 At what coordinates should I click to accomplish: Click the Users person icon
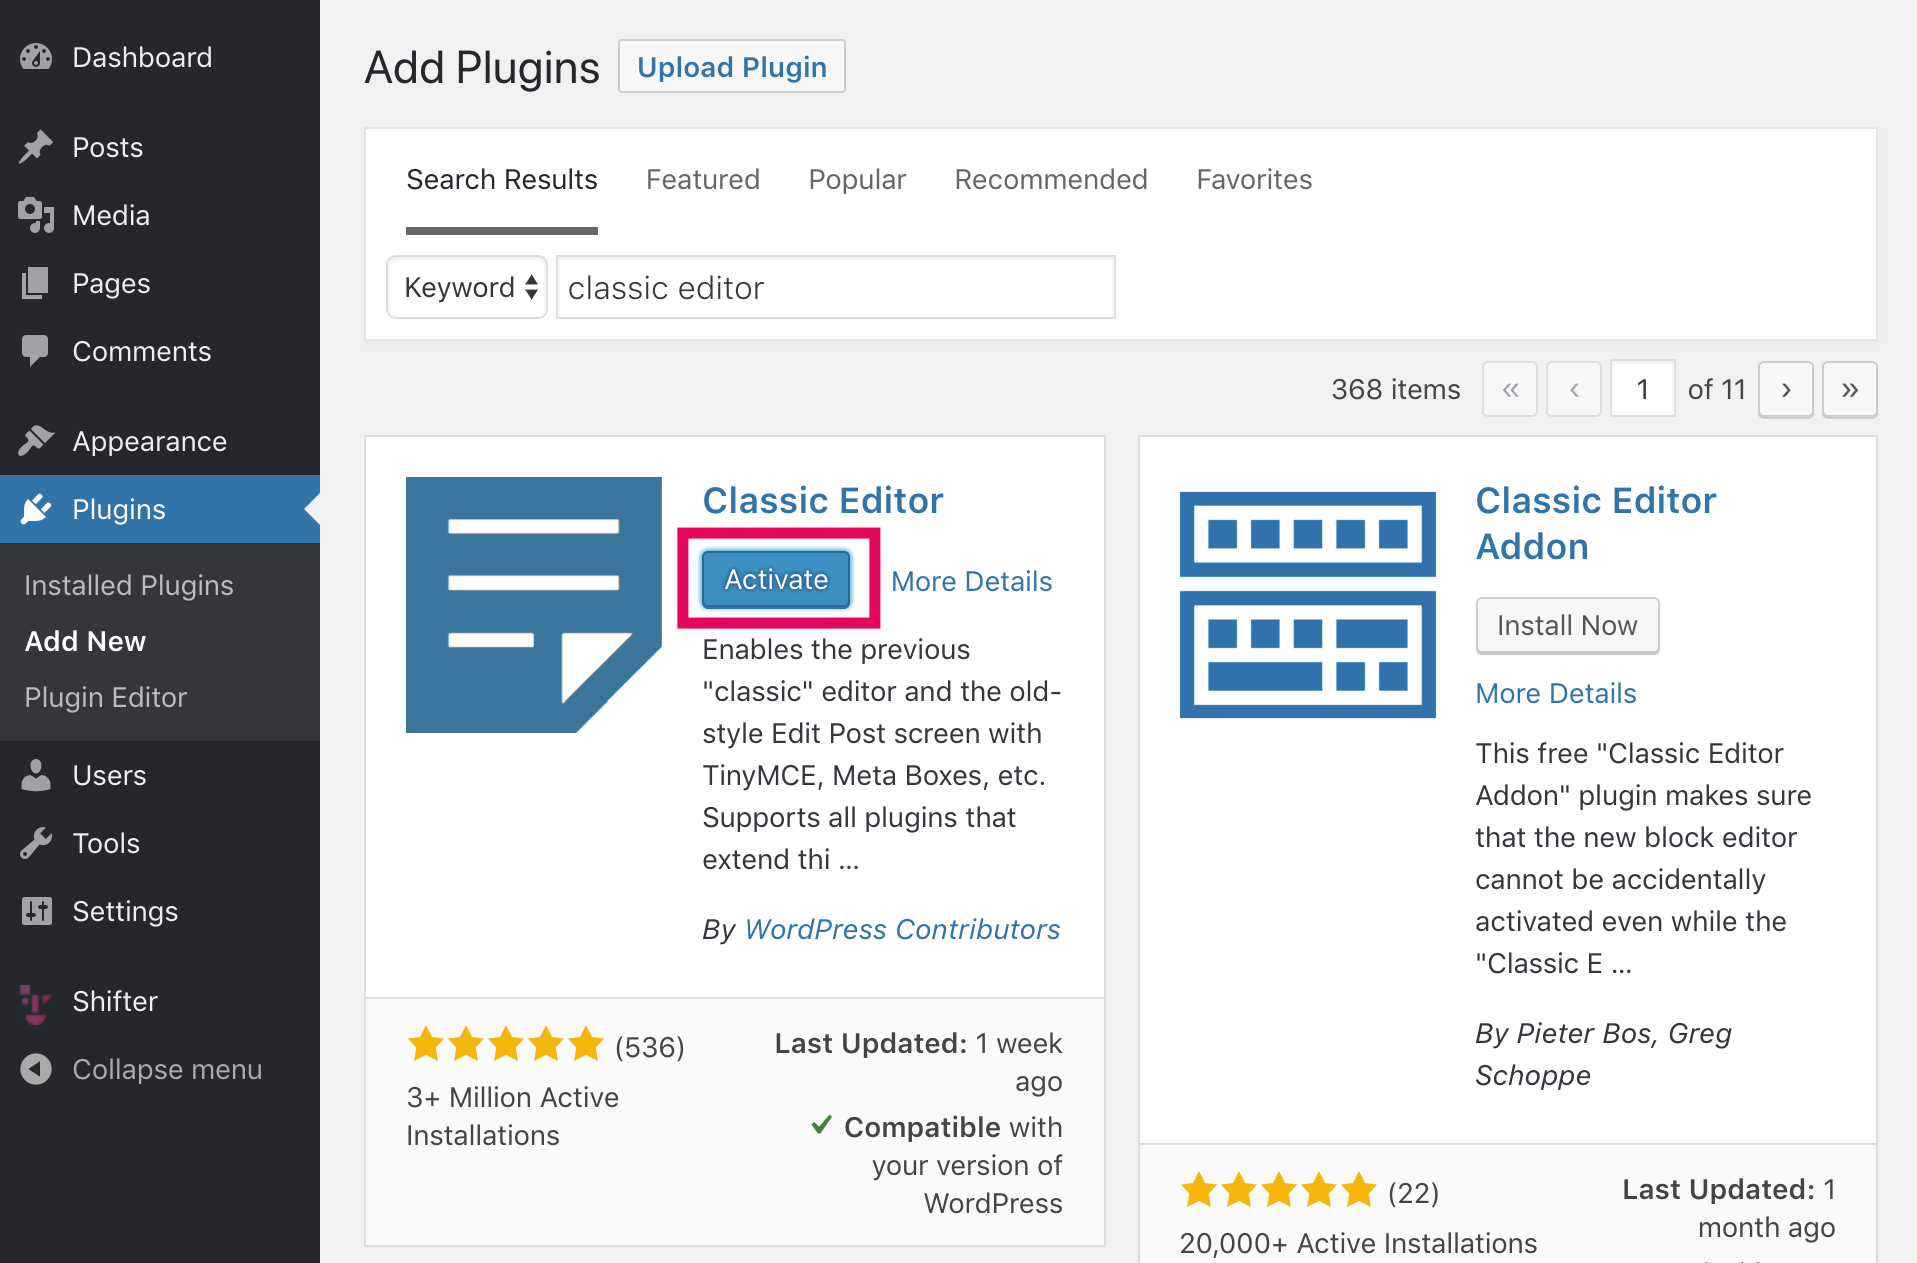[36, 775]
